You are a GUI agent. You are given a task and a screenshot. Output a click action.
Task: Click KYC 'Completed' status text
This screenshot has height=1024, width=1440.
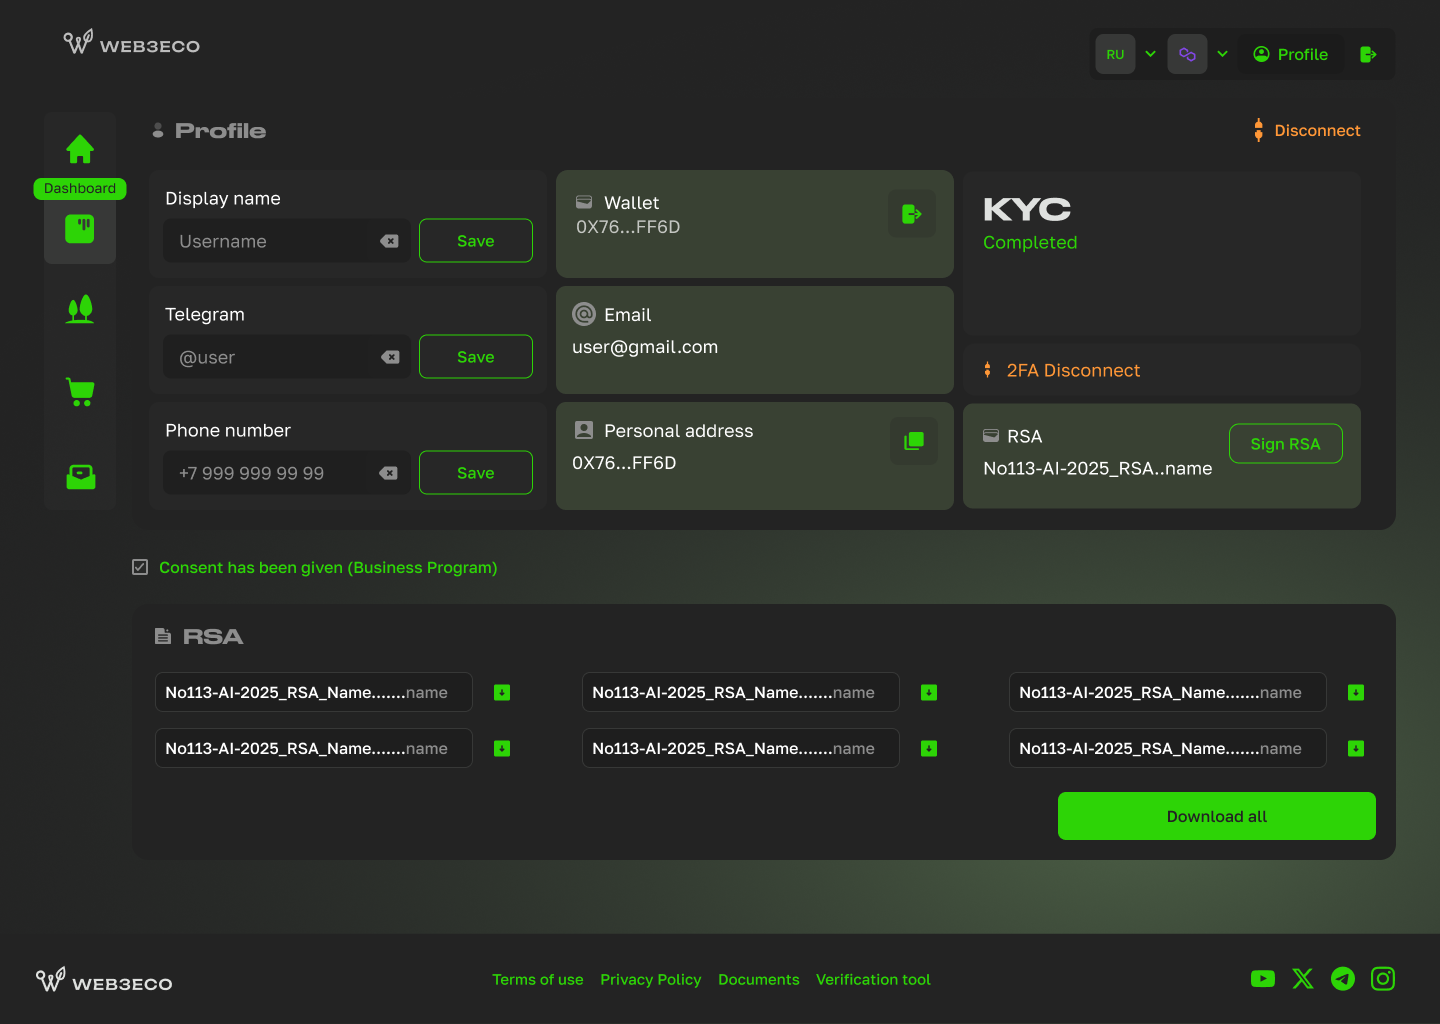pyautogui.click(x=1030, y=242)
